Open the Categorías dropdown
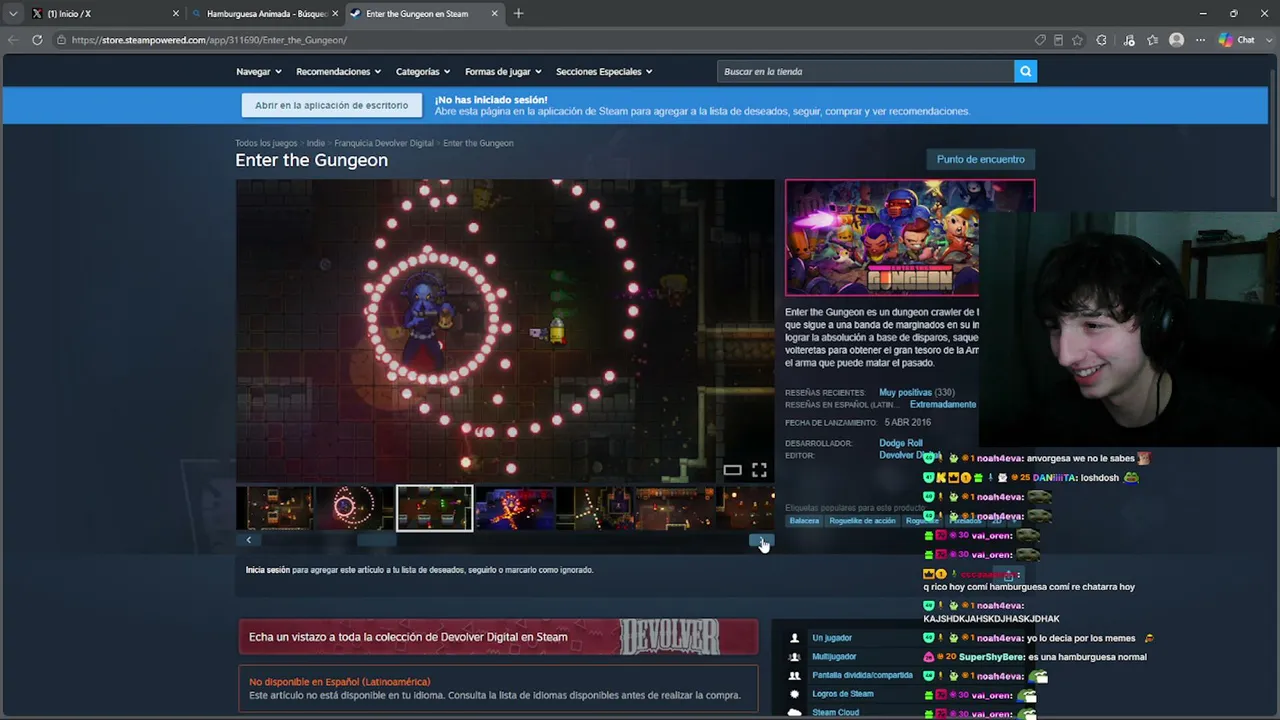Screen dimensions: 1280x720 (x=423, y=72)
